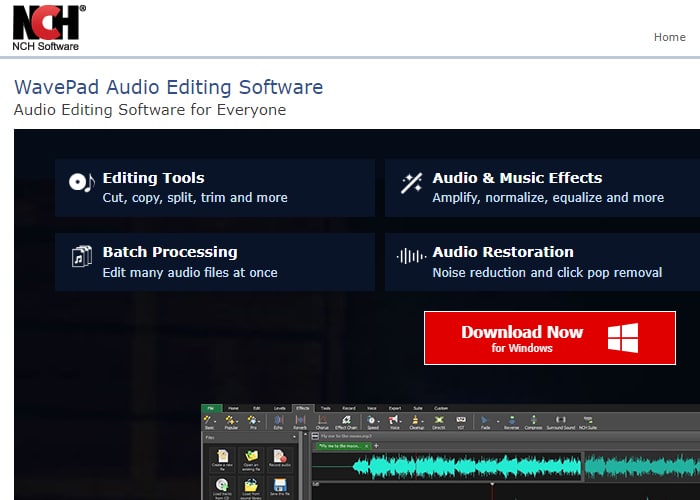Click the magic wand Audio Effects icon

pos(411,183)
